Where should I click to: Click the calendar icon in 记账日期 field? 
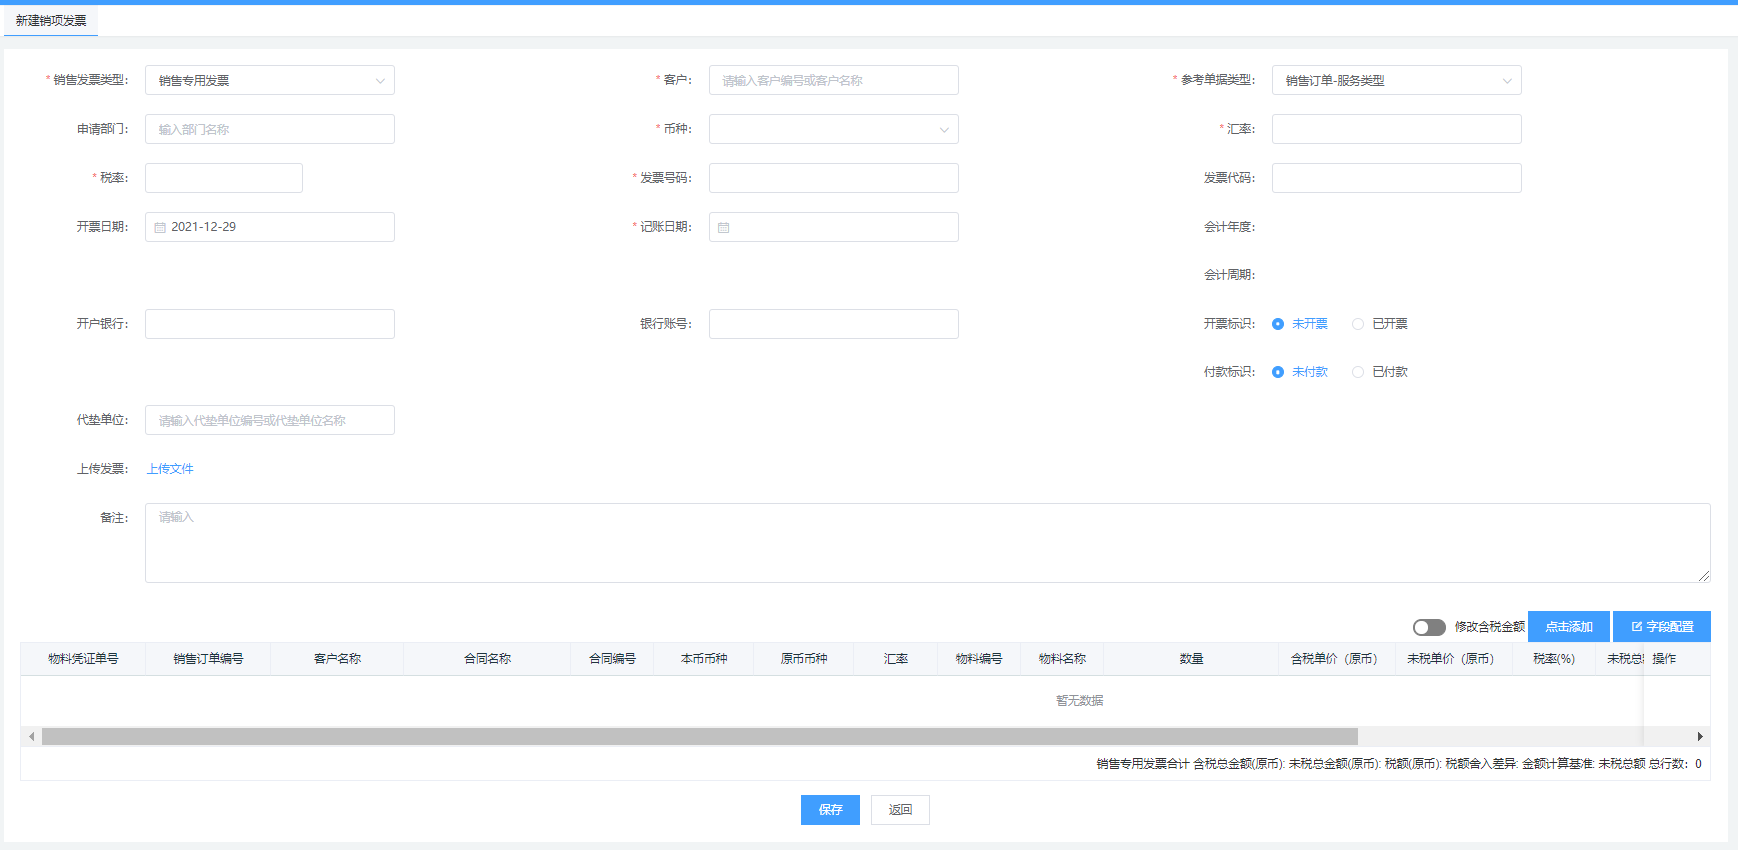[724, 228]
